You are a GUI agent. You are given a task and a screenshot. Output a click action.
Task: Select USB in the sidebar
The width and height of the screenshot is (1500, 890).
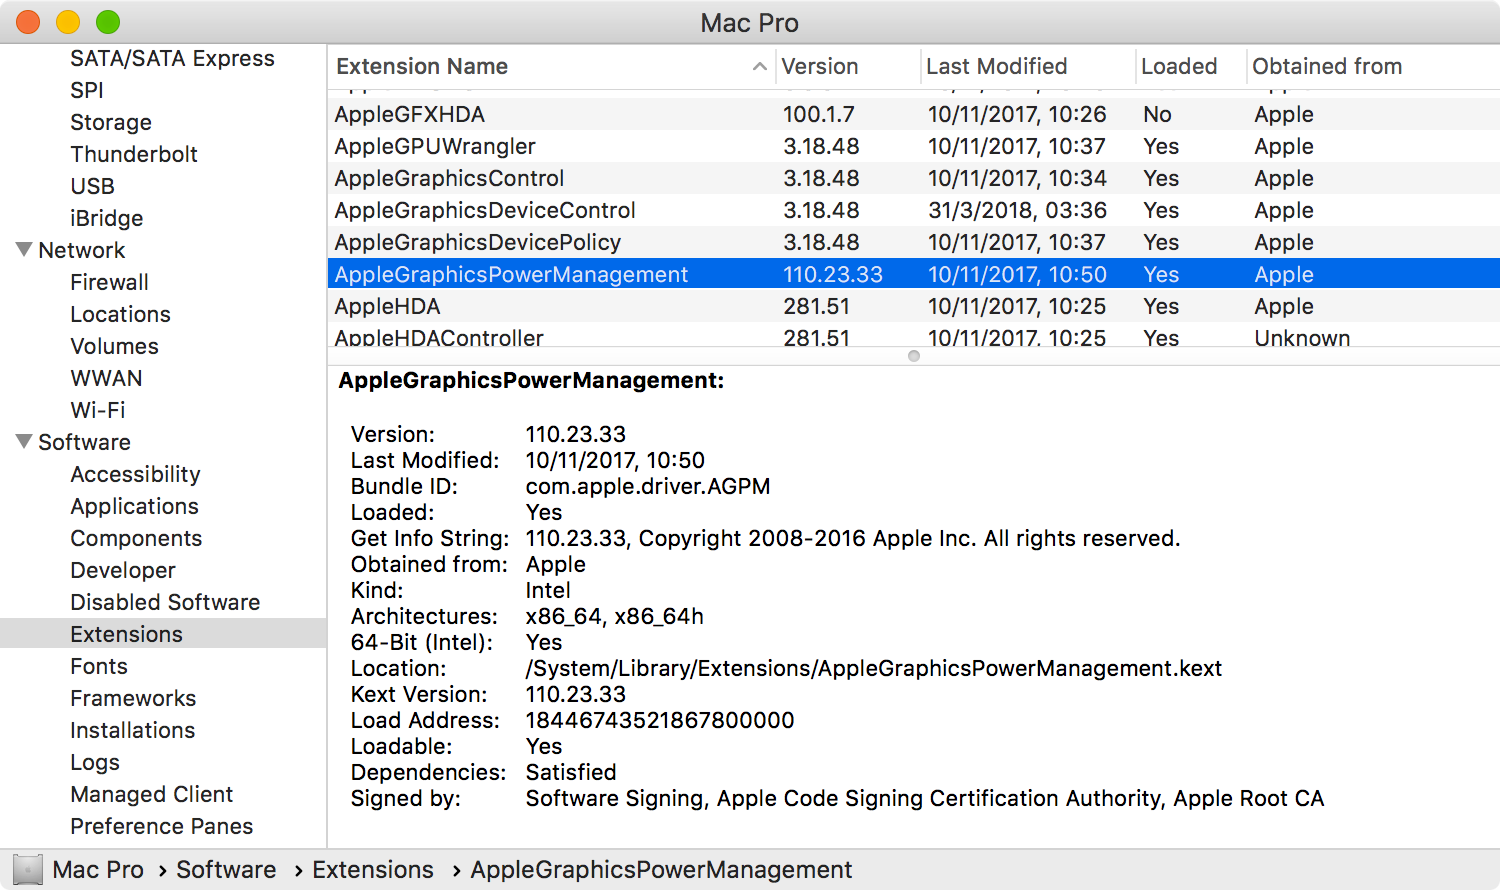(92, 186)
